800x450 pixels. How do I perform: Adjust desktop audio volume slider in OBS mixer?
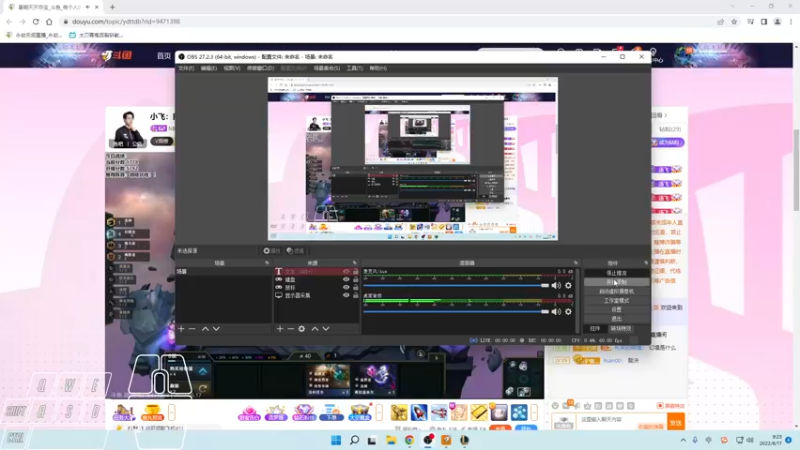click(x=456, y=312)
